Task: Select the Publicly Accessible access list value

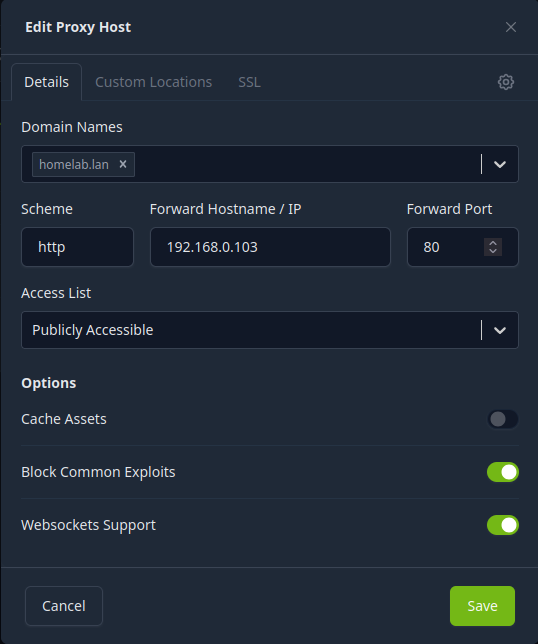Action: tap(93, 330)
